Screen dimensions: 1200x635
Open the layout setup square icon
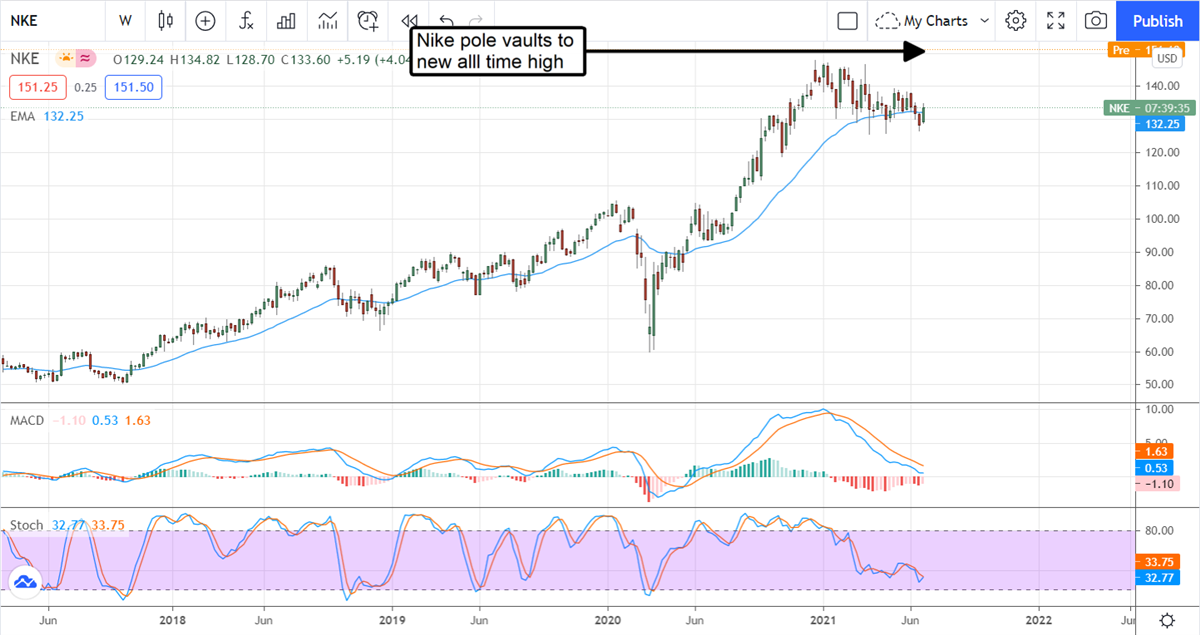(x=848, y=20)
